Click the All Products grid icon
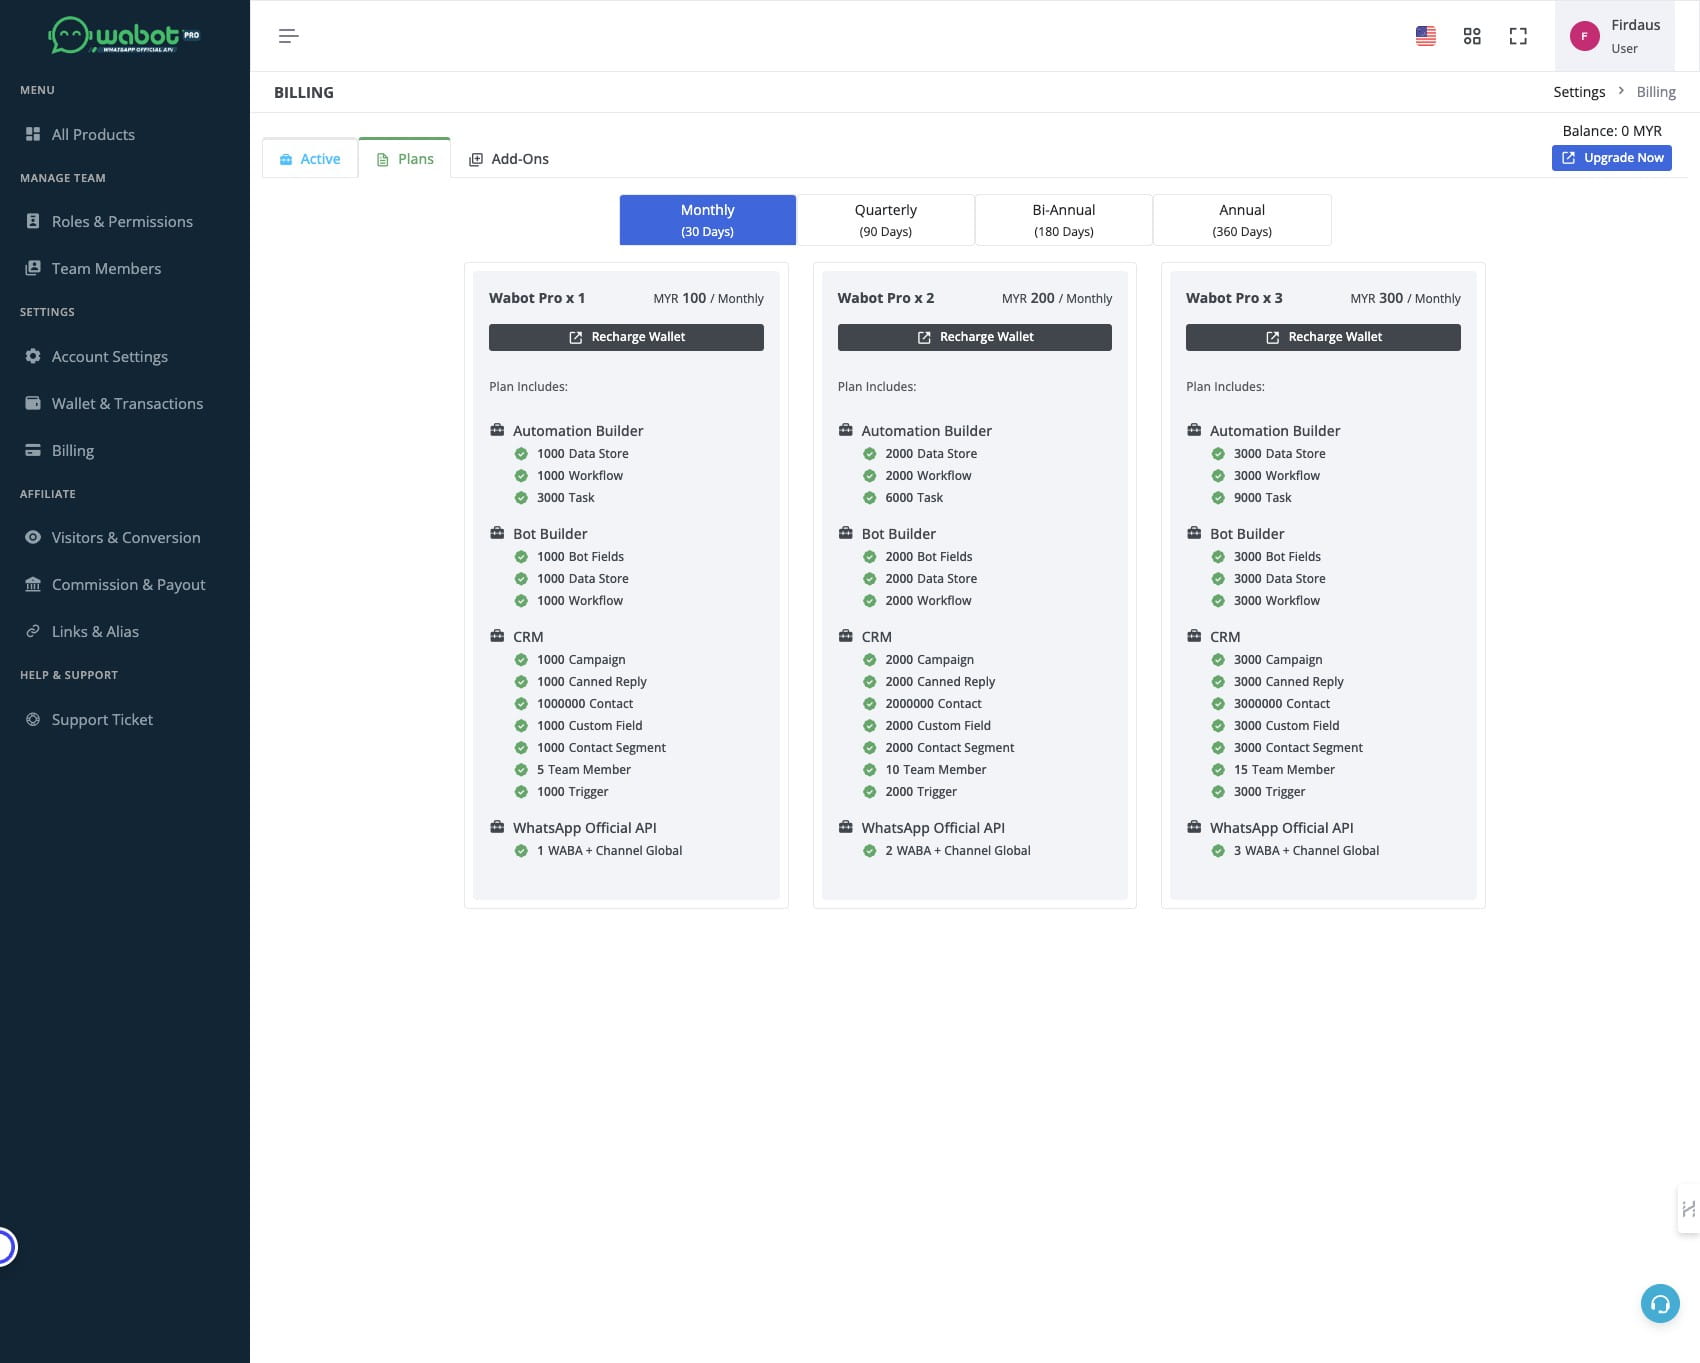This screenshot has height=1363, width=1700. point(33,134)
